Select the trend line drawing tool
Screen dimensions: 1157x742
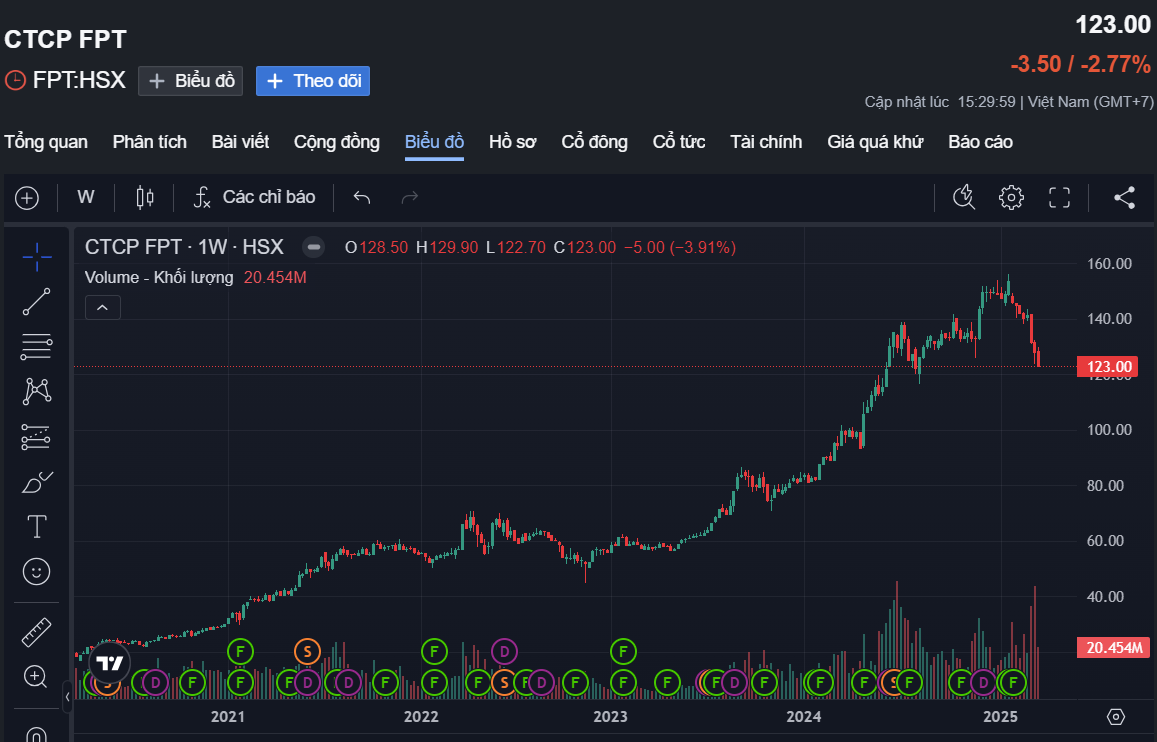[x=37, y=301]
